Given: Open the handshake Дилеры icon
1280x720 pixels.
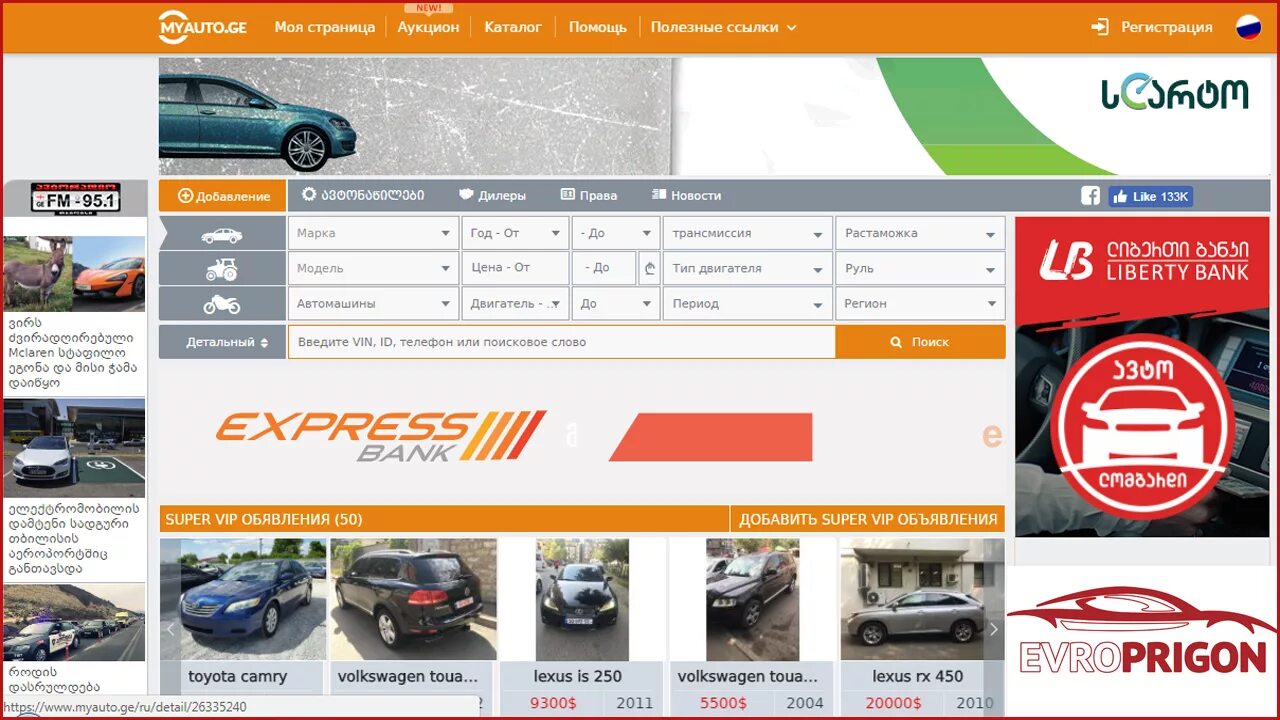Looking at the screenshot, I should [464, 195].
